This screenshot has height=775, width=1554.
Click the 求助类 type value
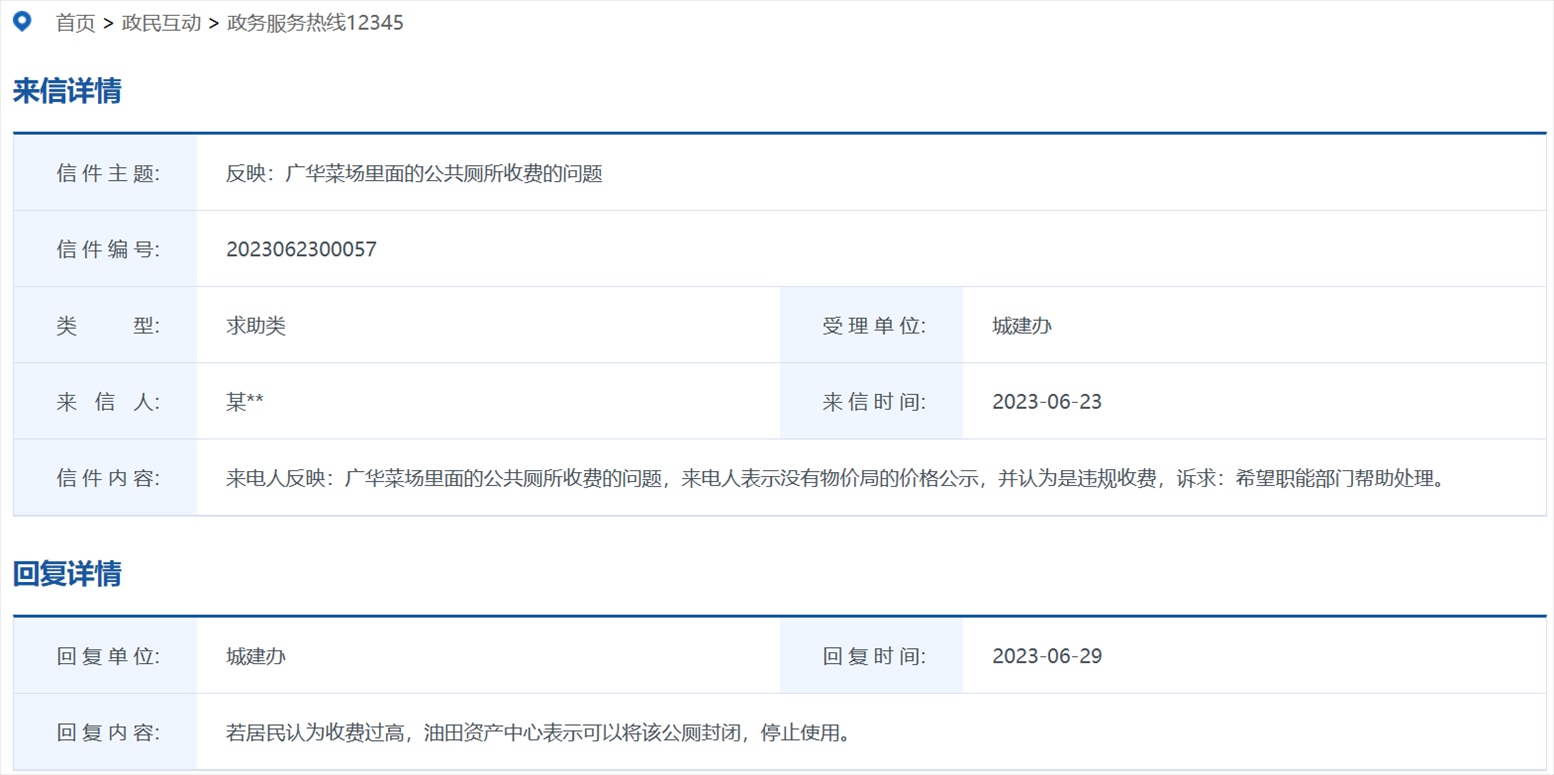(256, 326)
